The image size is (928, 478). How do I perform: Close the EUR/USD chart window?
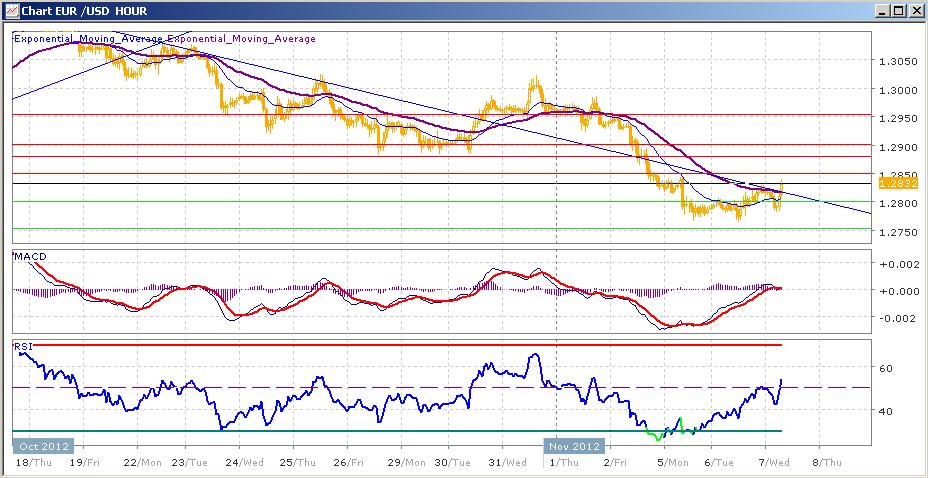point(914,10)
